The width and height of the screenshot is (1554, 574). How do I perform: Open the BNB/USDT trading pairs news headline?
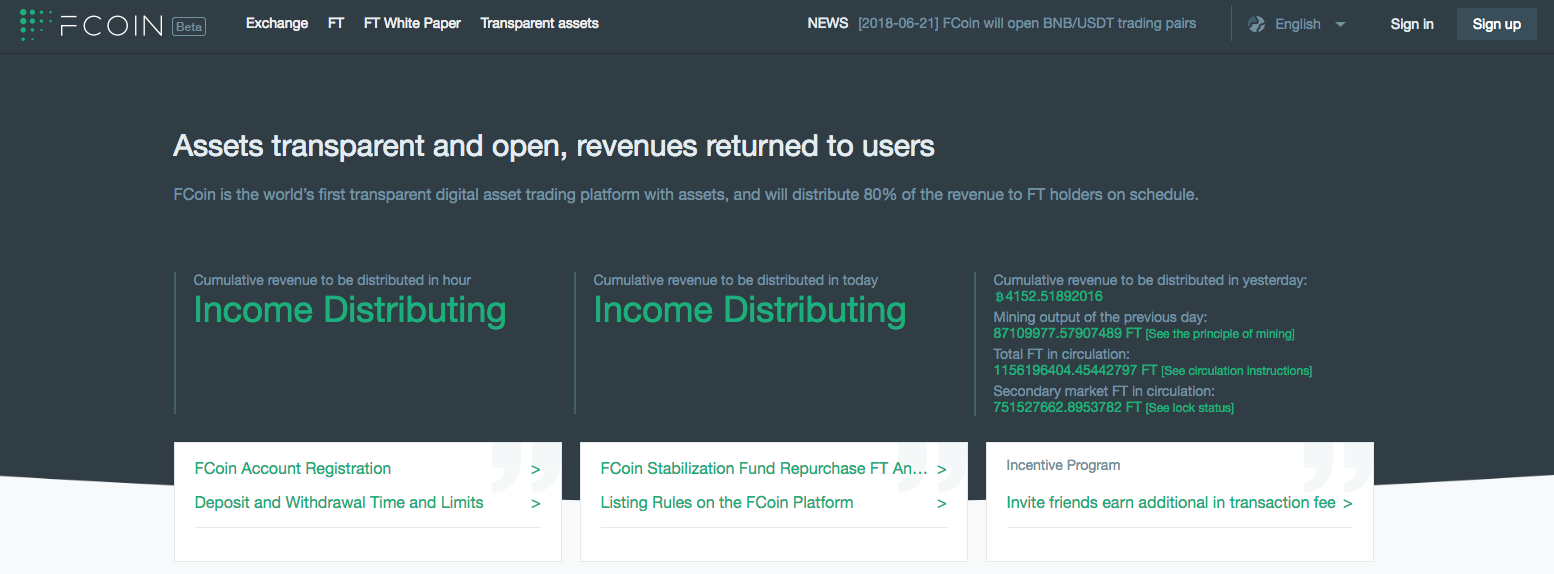point(1027,23)
